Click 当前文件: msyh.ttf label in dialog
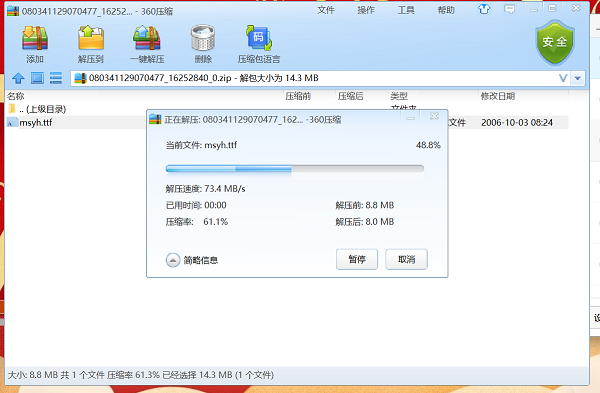Image resolution: width=600 pixels, height=393 pixels. click(201, 145)
